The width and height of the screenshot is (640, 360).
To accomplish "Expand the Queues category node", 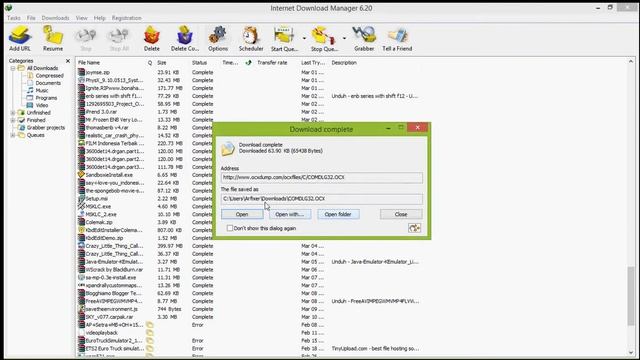I will click(x=13, y=135).
